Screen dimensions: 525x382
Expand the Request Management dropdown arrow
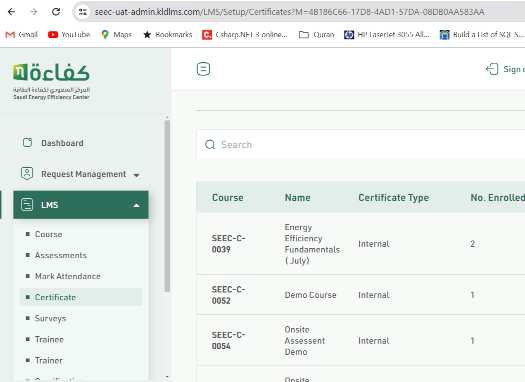point(136,175)
